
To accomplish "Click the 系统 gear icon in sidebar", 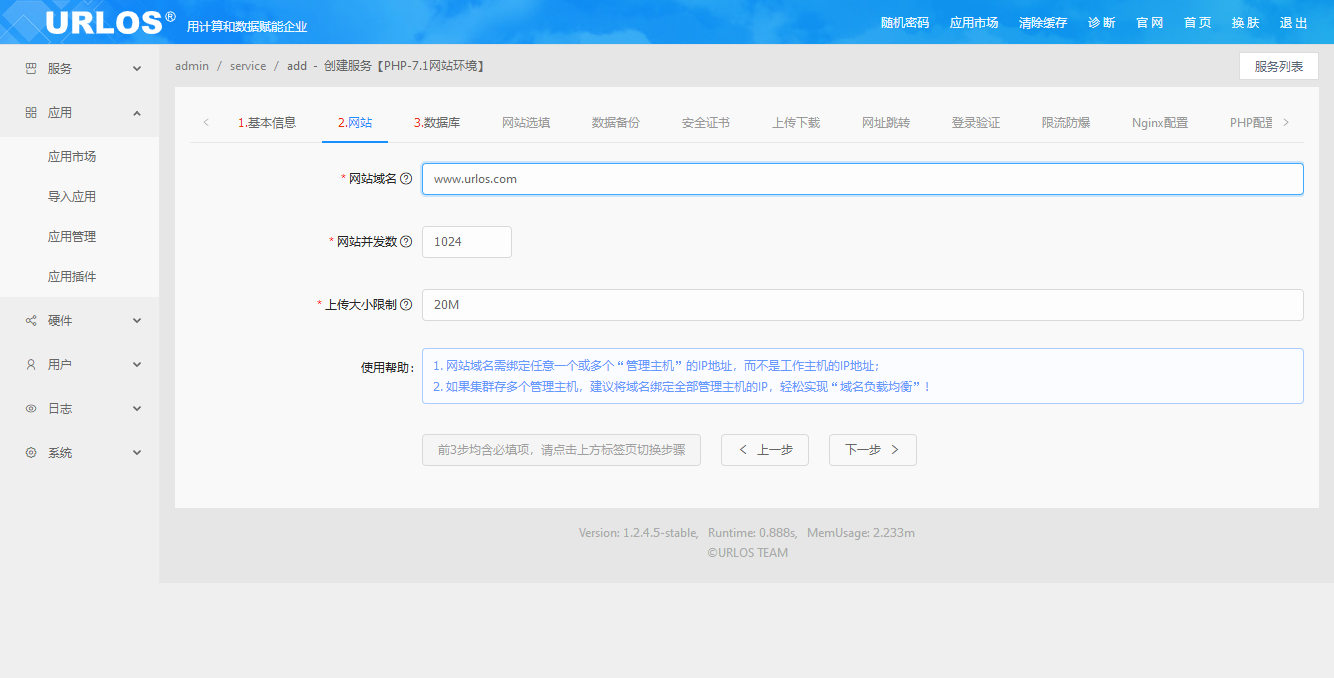I will tap(31, 453).
